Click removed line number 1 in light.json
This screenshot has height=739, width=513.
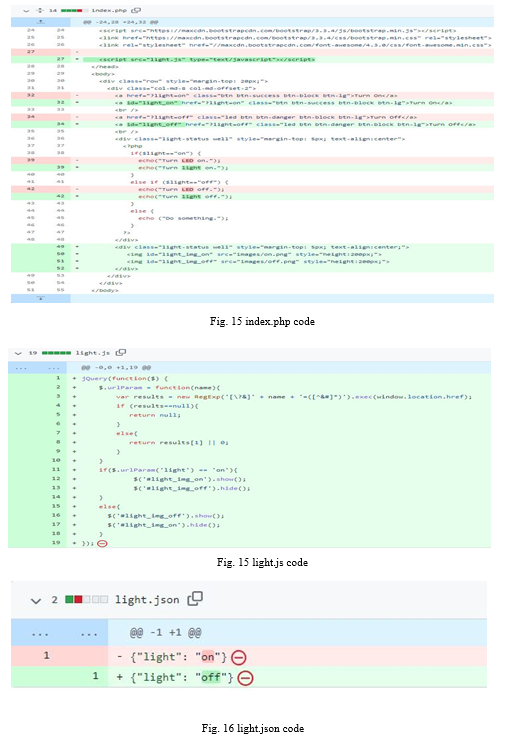click(x=46, y=656)
